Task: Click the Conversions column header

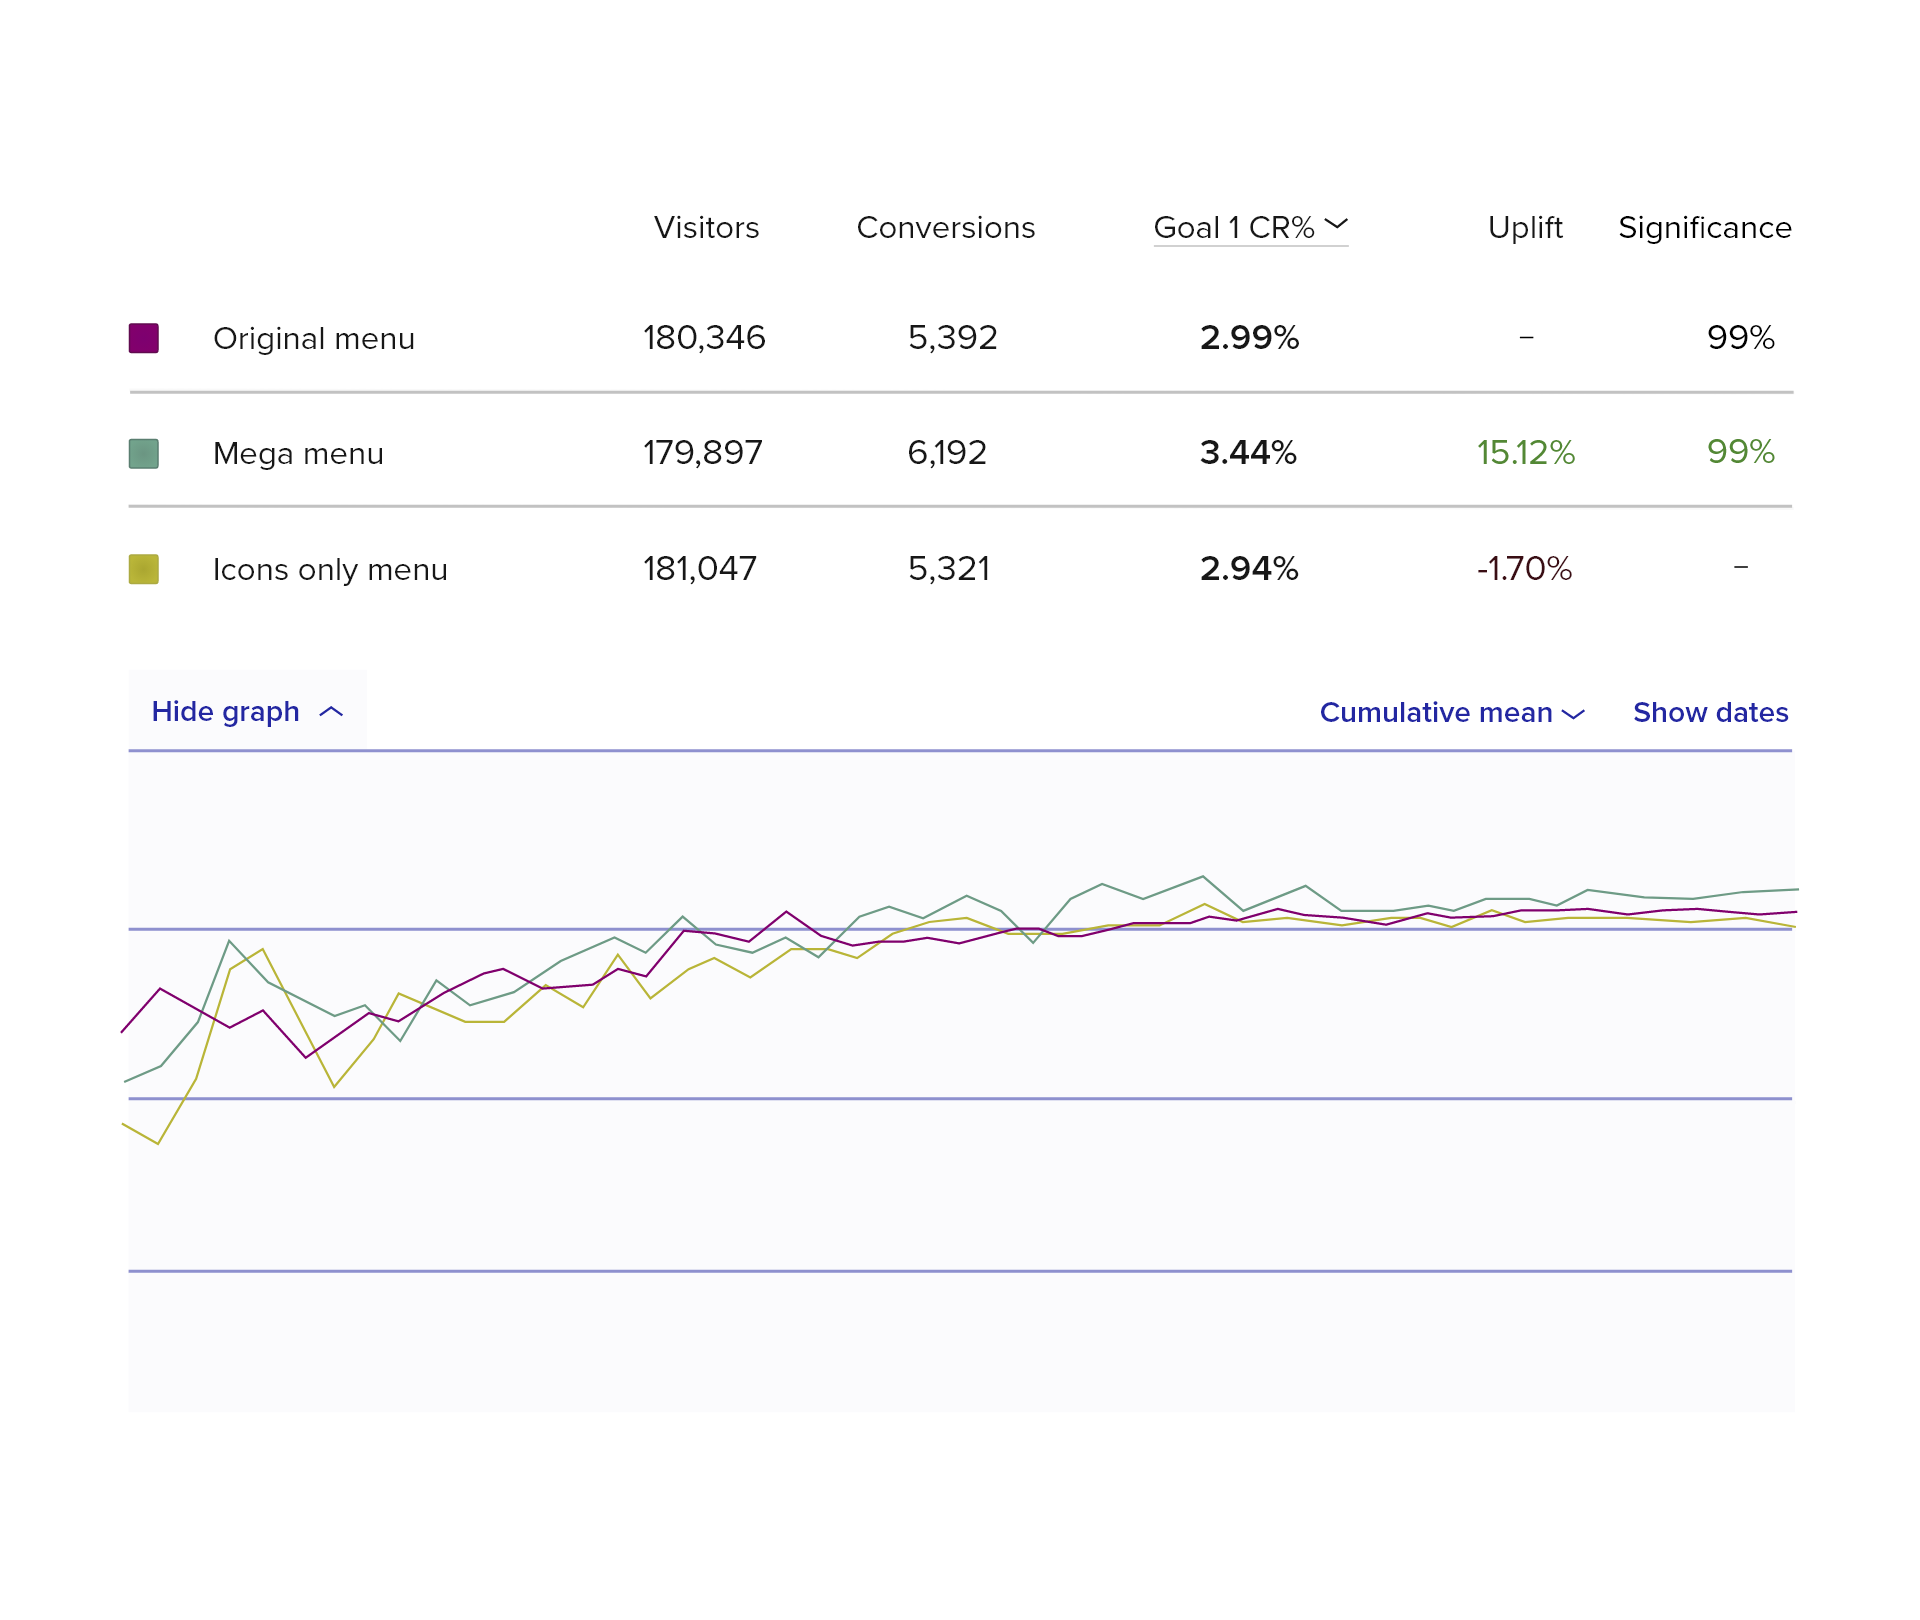Action: click(946, 228)
